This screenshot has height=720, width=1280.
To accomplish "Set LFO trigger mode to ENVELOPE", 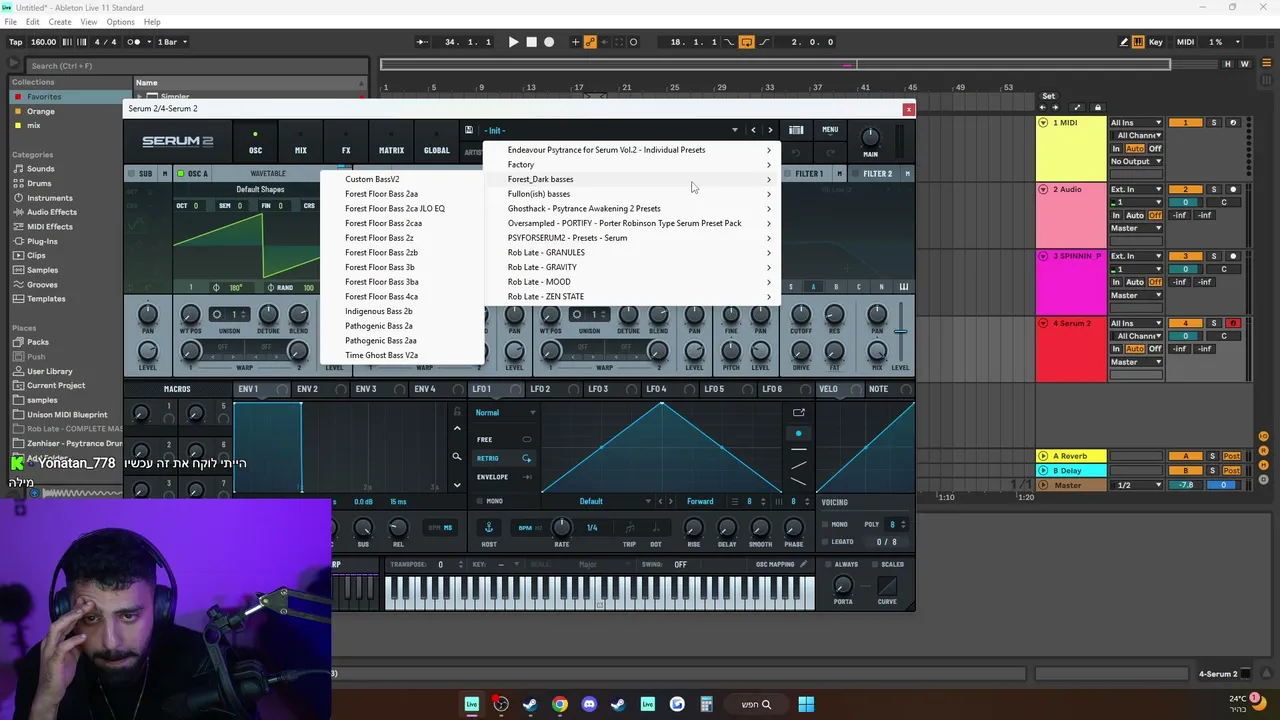I will coord(505,477).
